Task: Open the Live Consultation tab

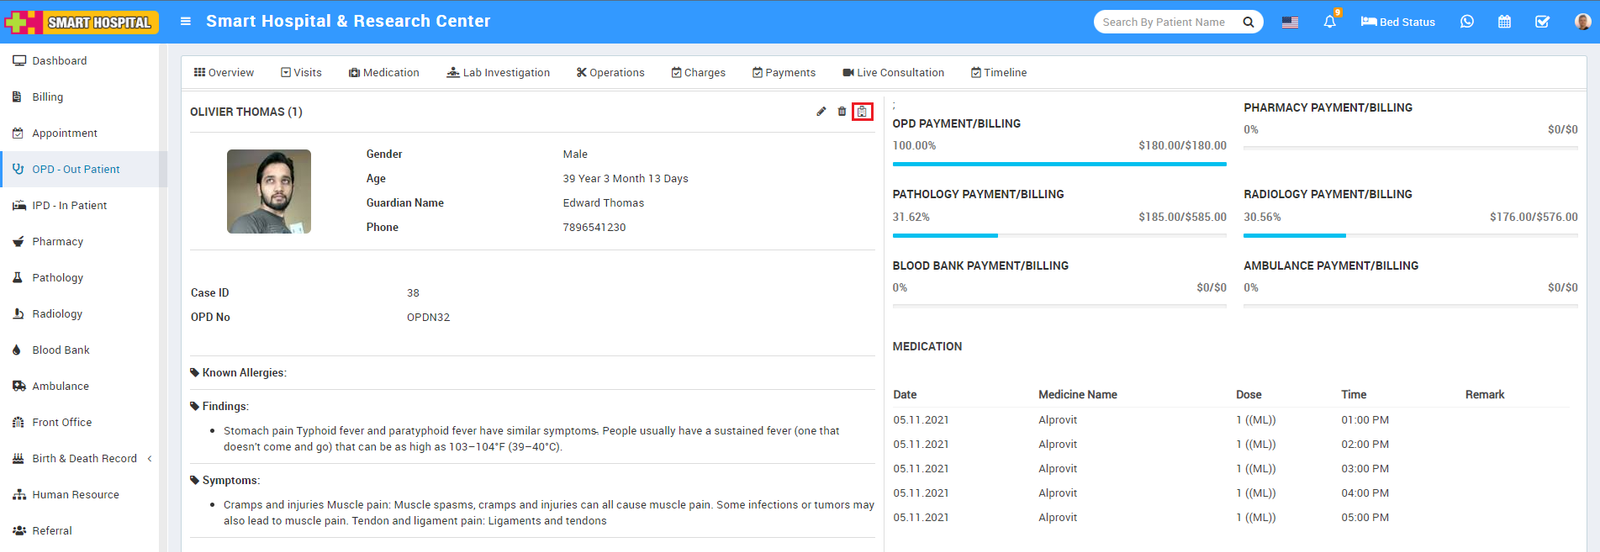Action: (x=893, y=73)
